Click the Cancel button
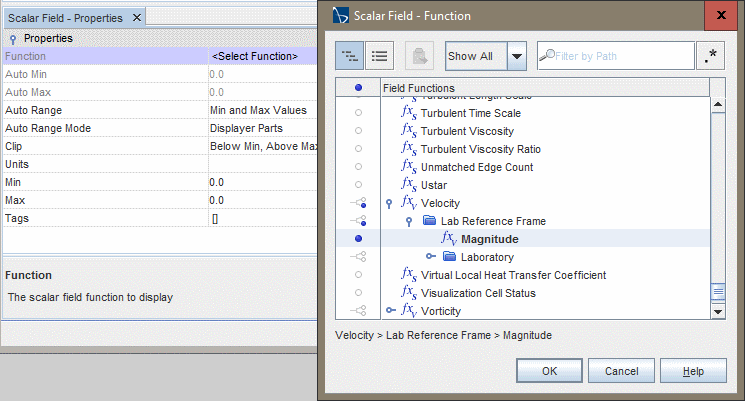Viewport: 745px width, 401px height. pos(621,371)
